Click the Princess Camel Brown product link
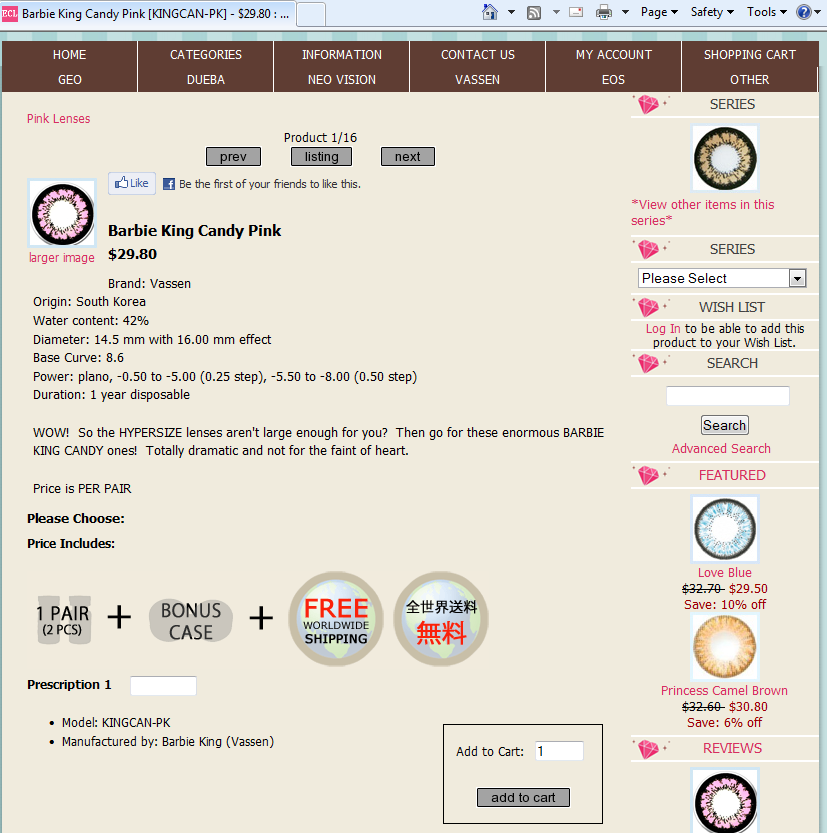Image resolution: width=827 pixels, height=833 pixels. (724, 691)
